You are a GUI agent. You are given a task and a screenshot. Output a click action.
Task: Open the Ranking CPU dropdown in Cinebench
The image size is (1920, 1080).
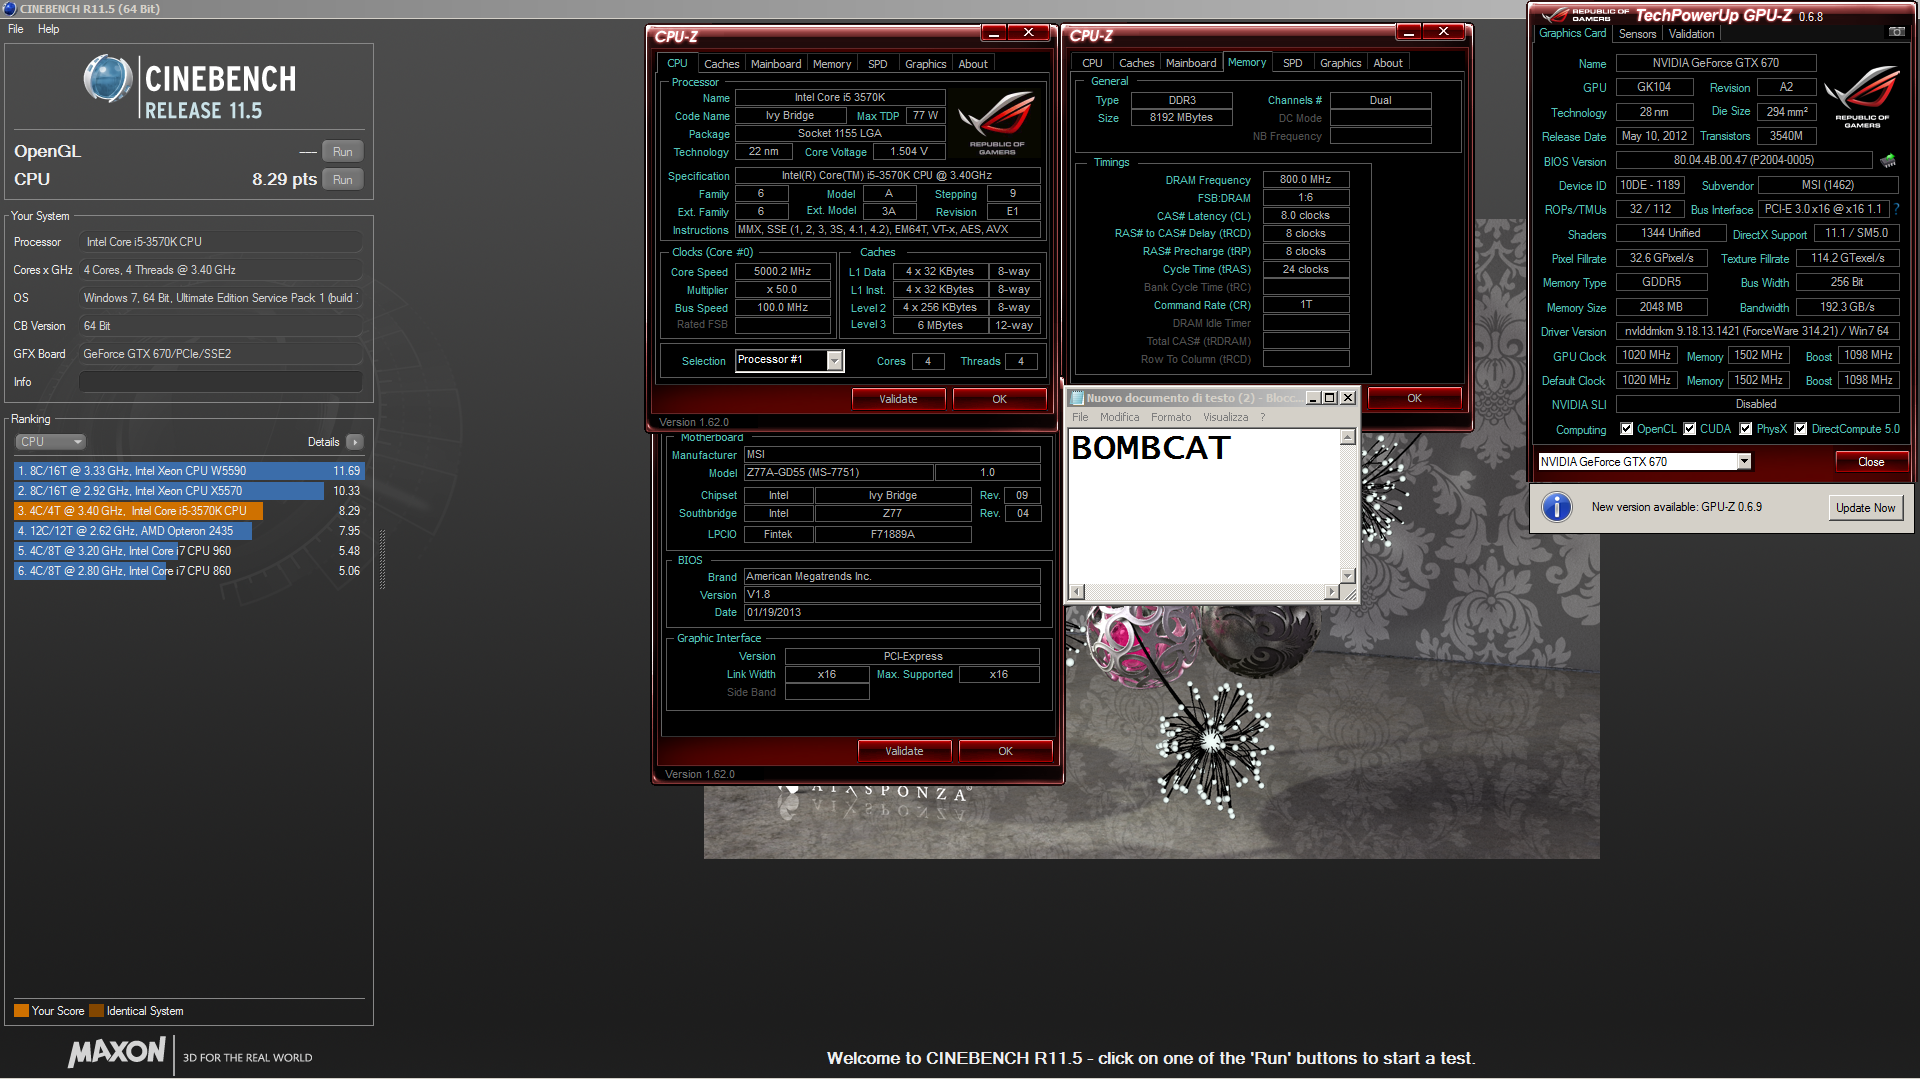(50, 442)
